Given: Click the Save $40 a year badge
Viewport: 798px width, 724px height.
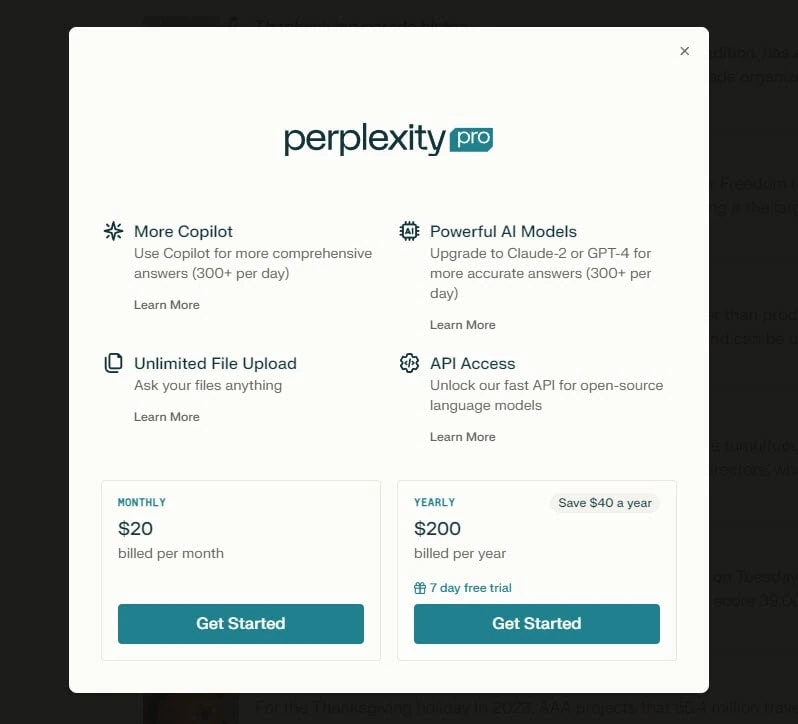Looking at the screenshot, I should pyautogui.click(x=605, y=503).
